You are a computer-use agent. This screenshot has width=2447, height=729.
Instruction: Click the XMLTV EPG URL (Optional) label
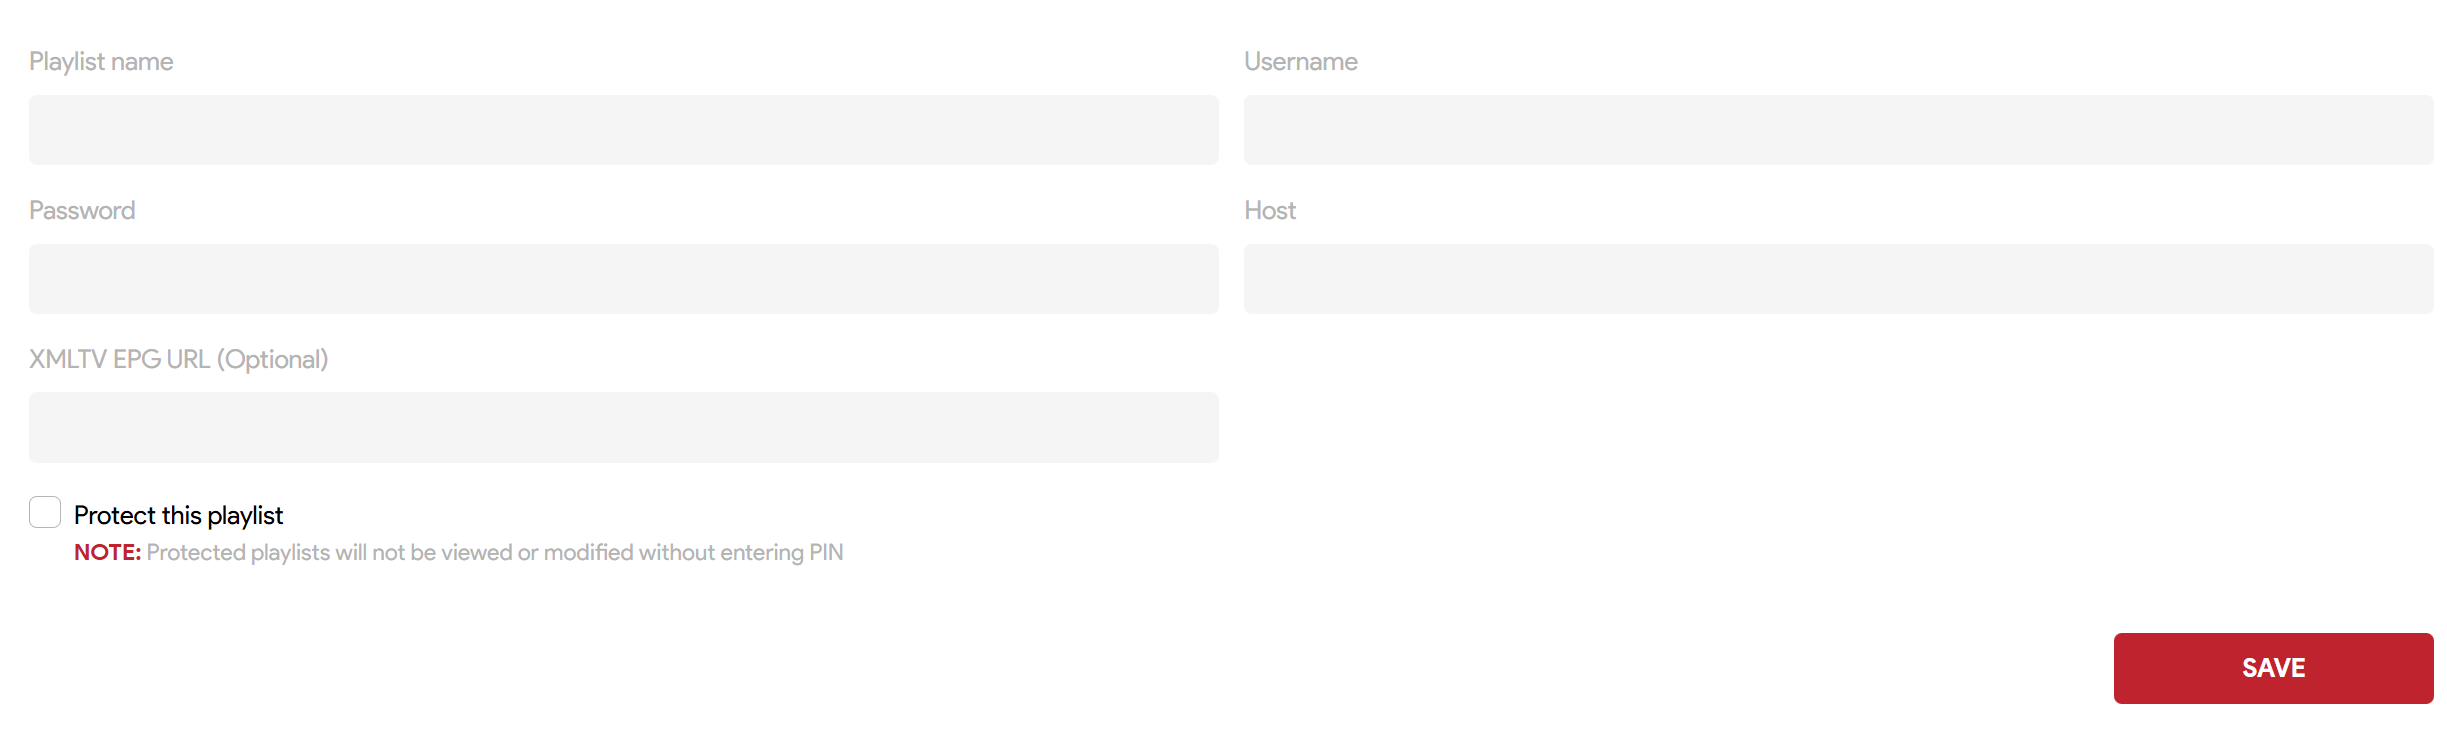178,360
